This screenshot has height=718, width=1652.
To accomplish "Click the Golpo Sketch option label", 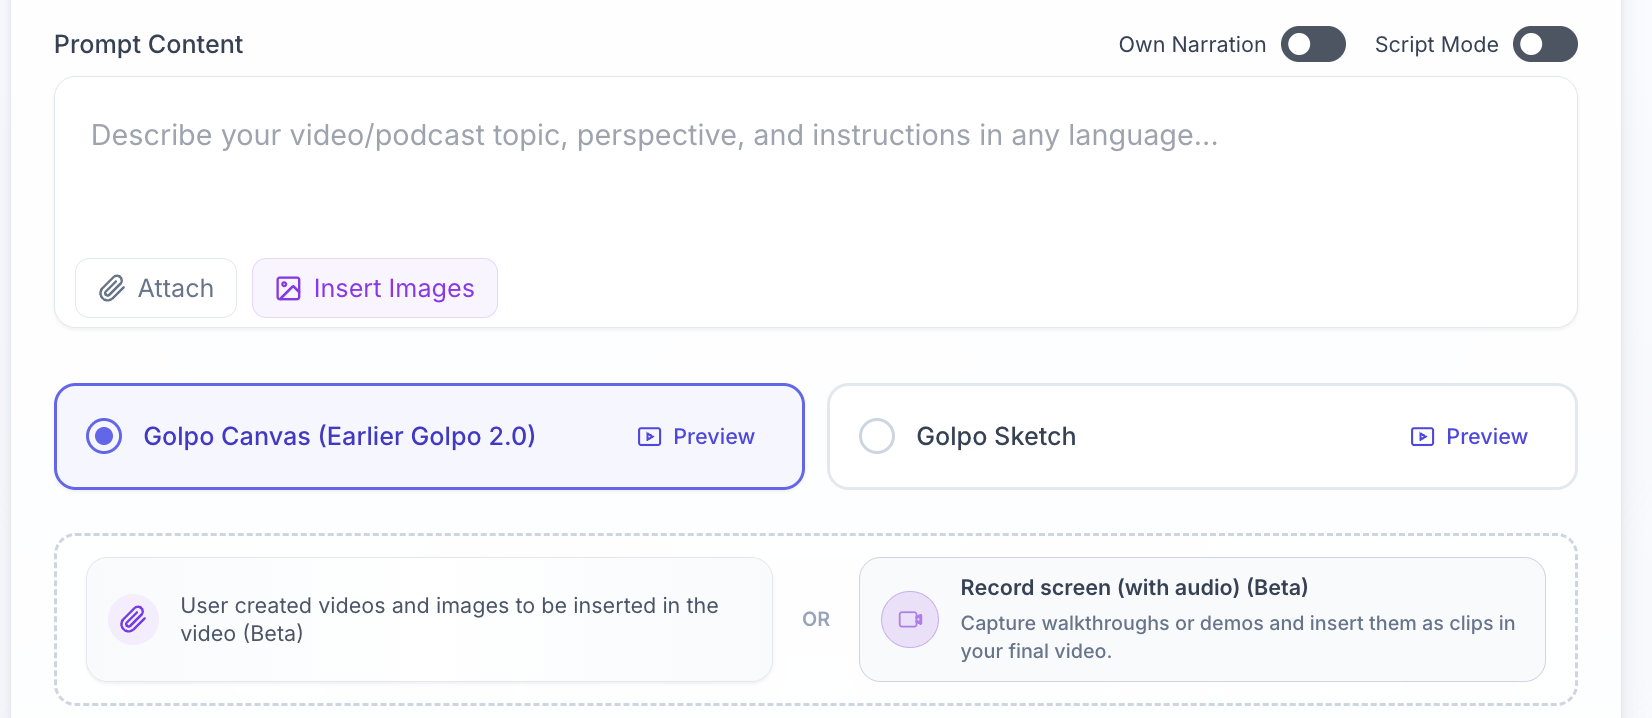I will 996,437.
